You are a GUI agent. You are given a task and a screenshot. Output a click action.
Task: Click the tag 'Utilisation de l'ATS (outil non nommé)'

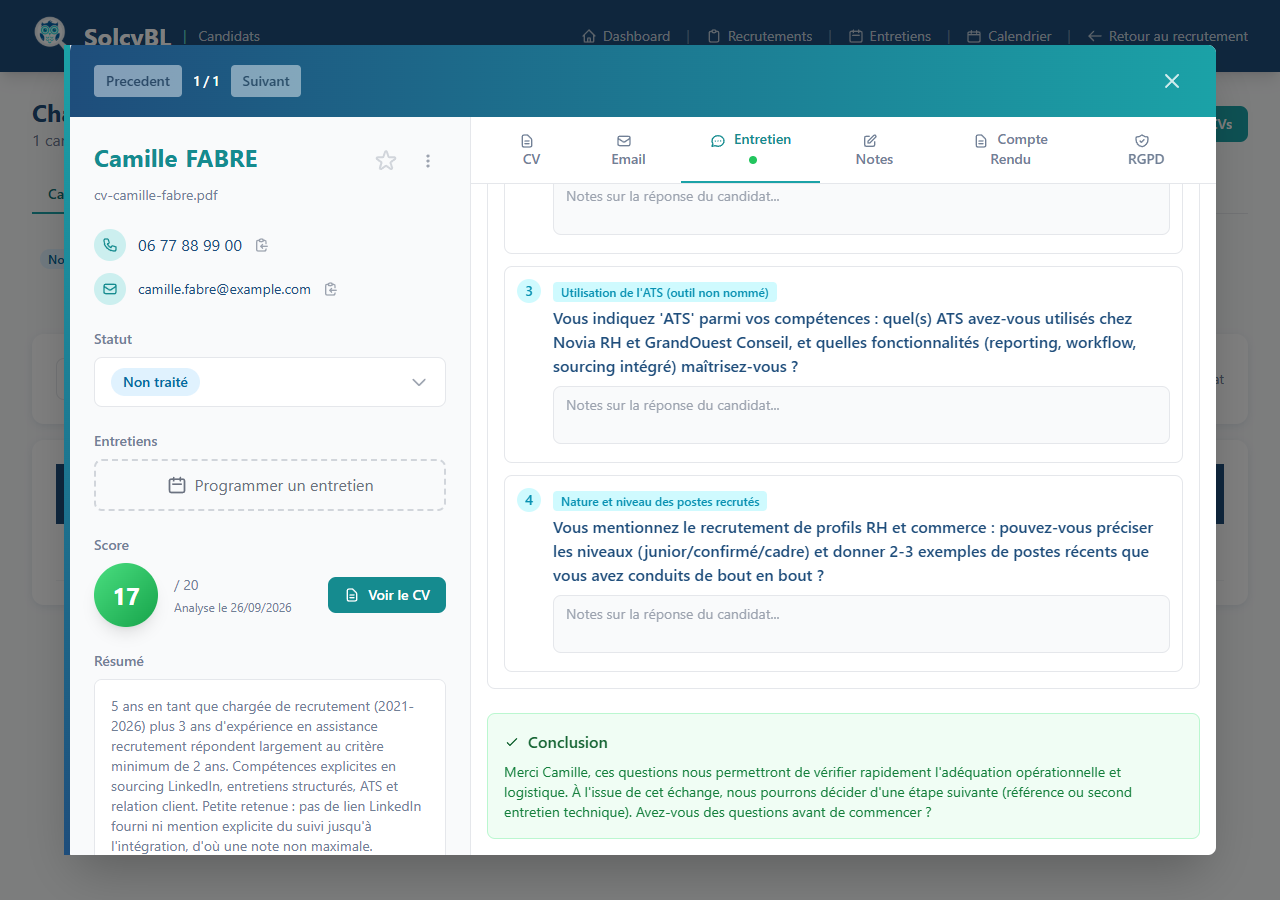[x=665, y=292]
